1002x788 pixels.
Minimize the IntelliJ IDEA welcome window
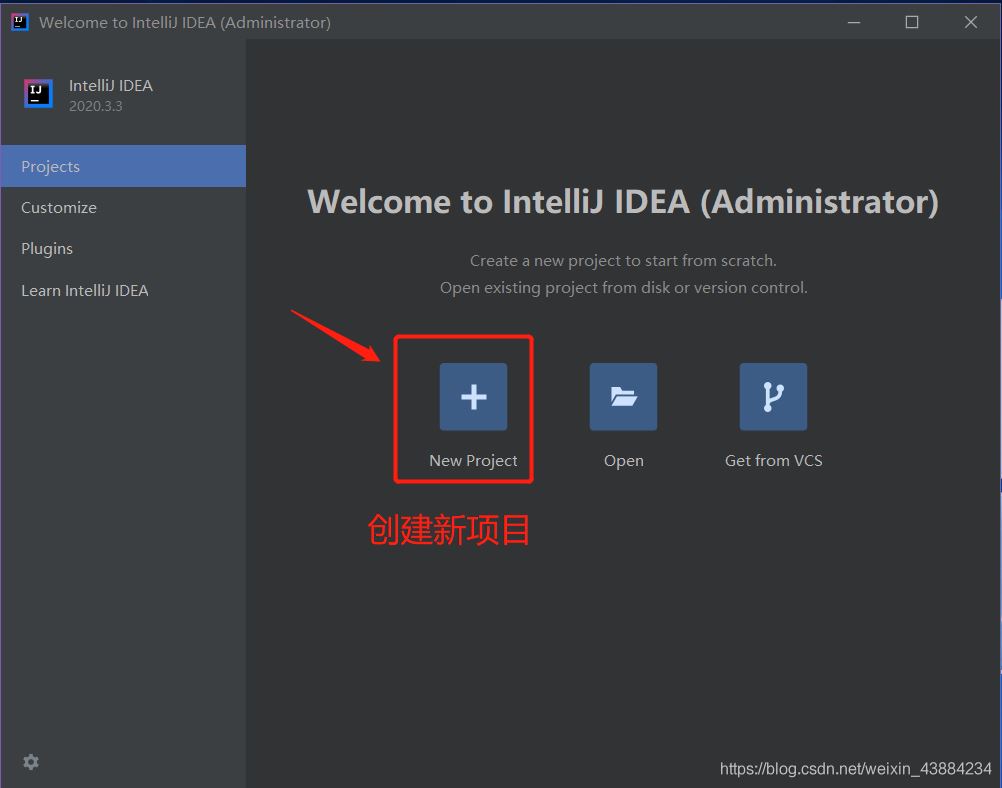853,22
